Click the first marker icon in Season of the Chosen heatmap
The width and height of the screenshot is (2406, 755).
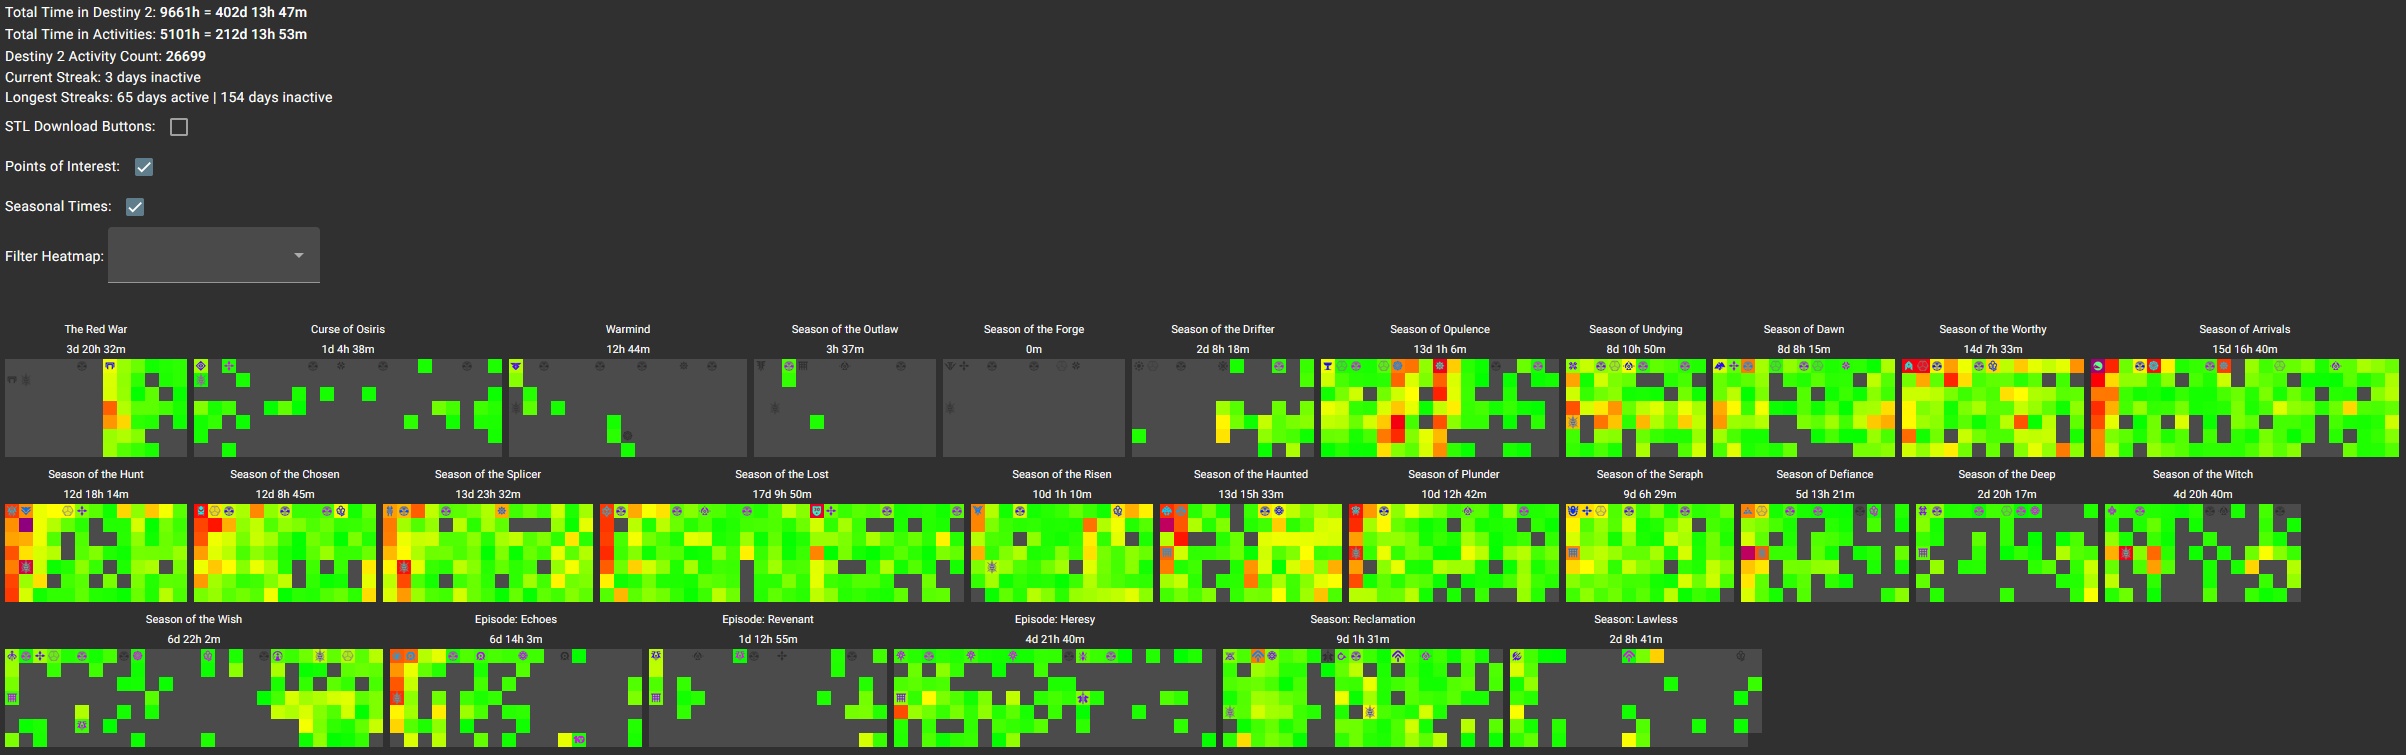[x=201, y=511]
